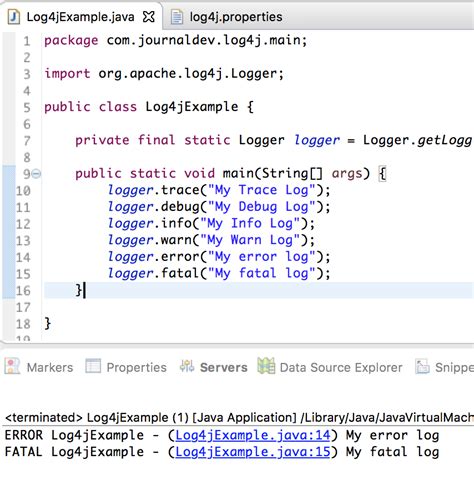Click the Snippets view icon

[x=422, y=366]
